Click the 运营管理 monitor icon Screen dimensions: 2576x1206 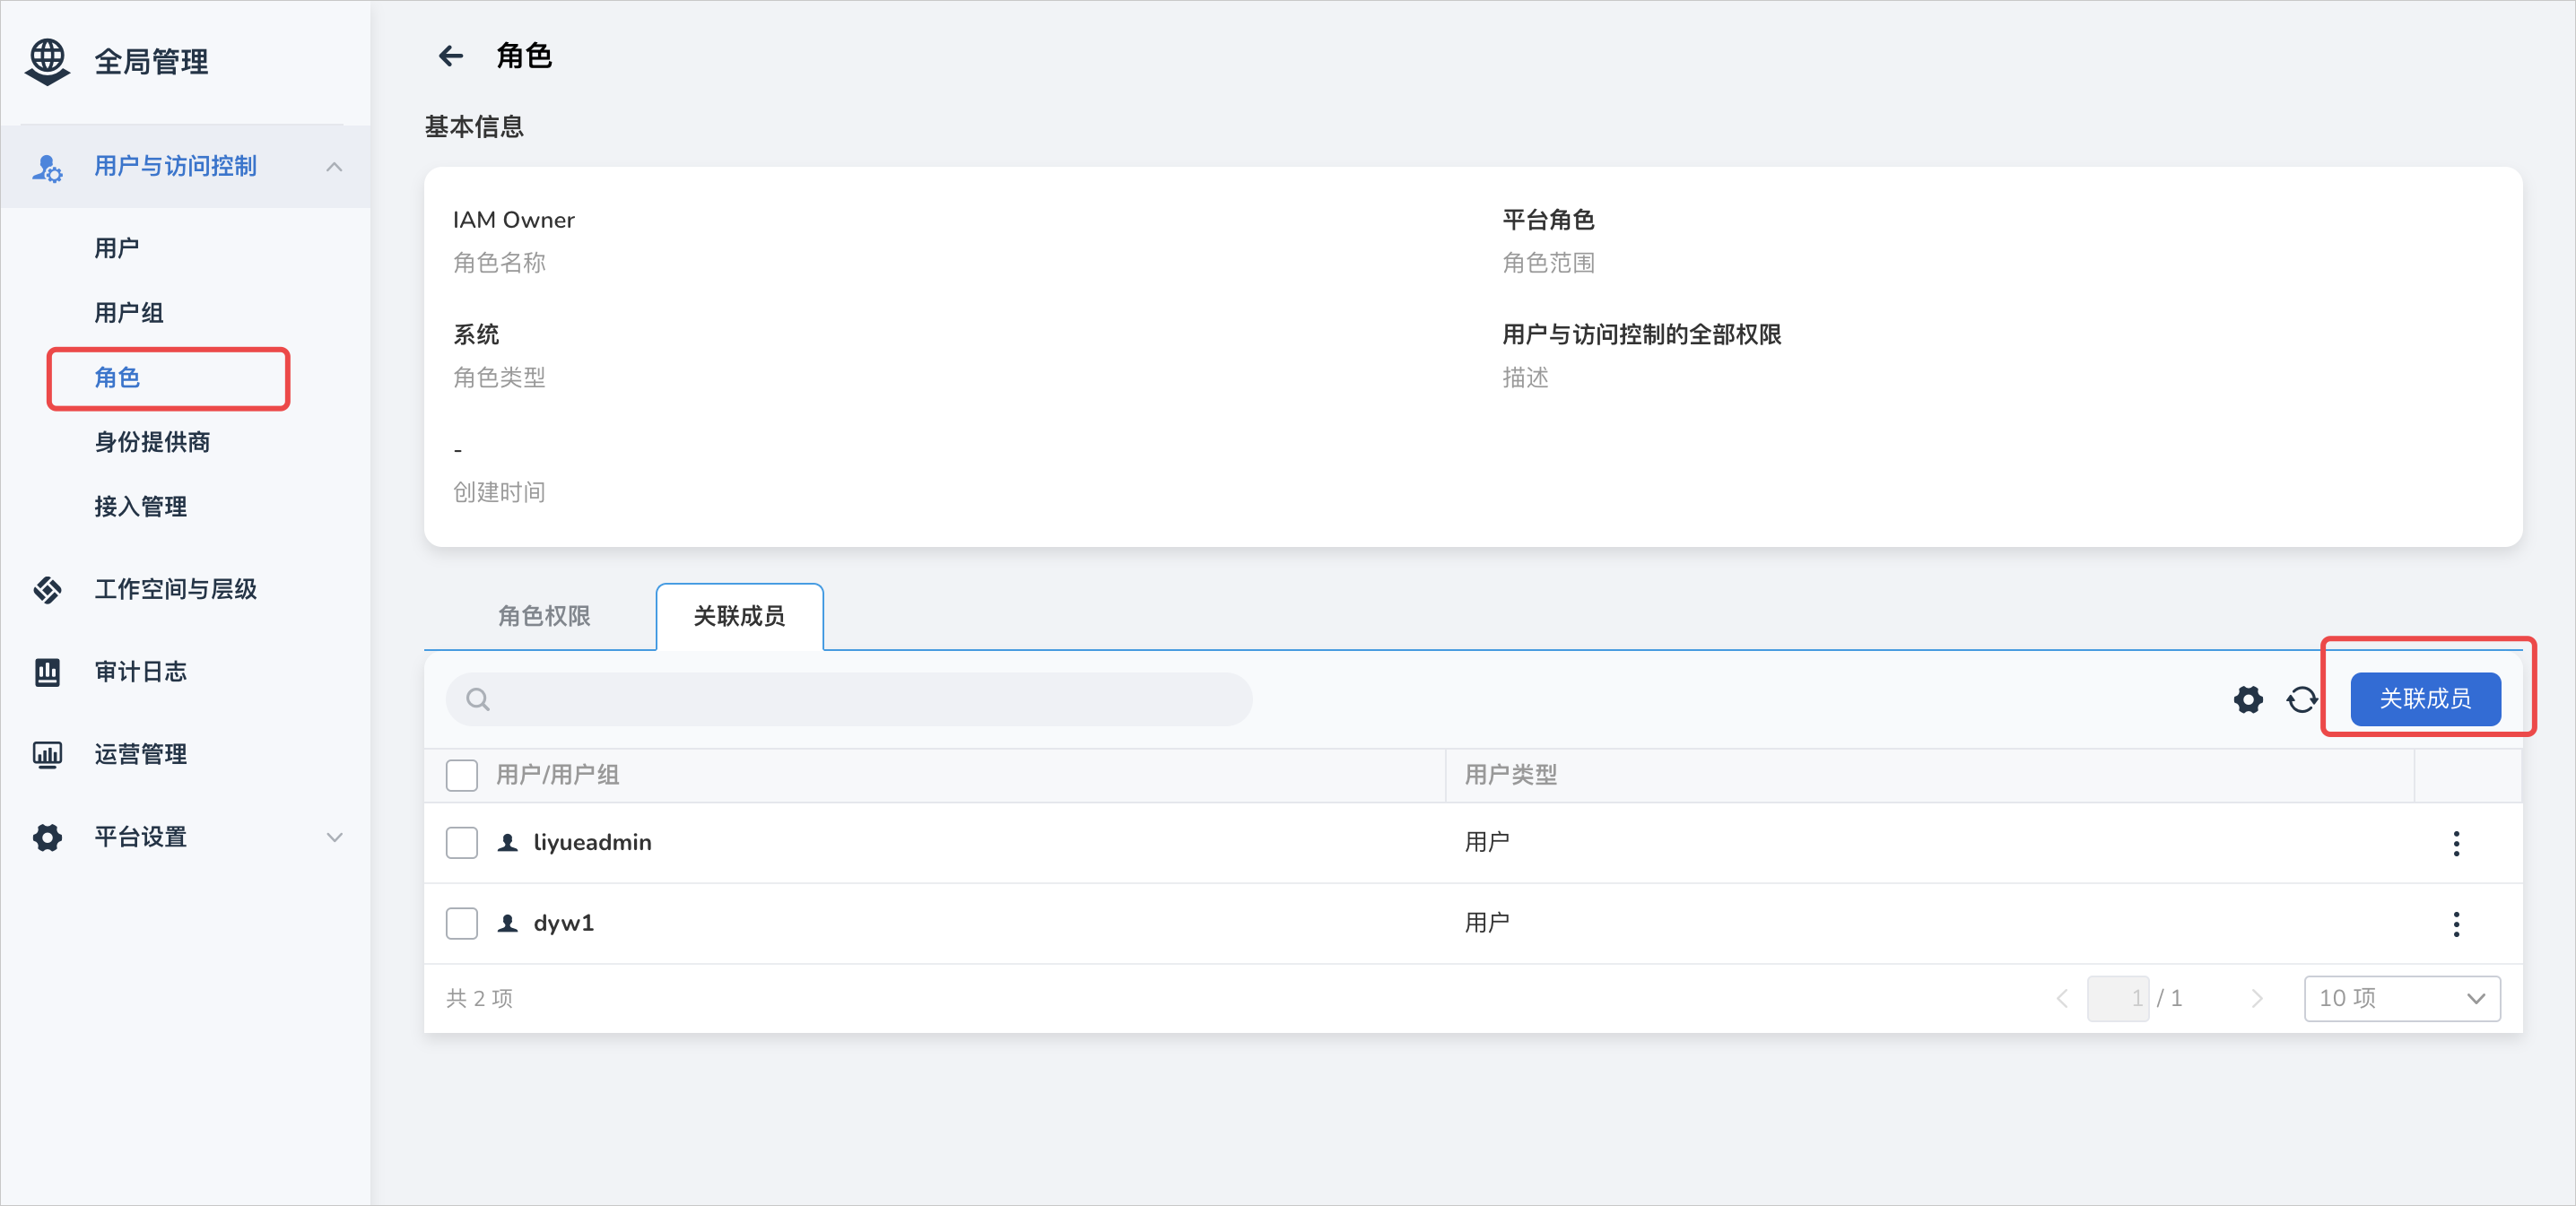47,754
